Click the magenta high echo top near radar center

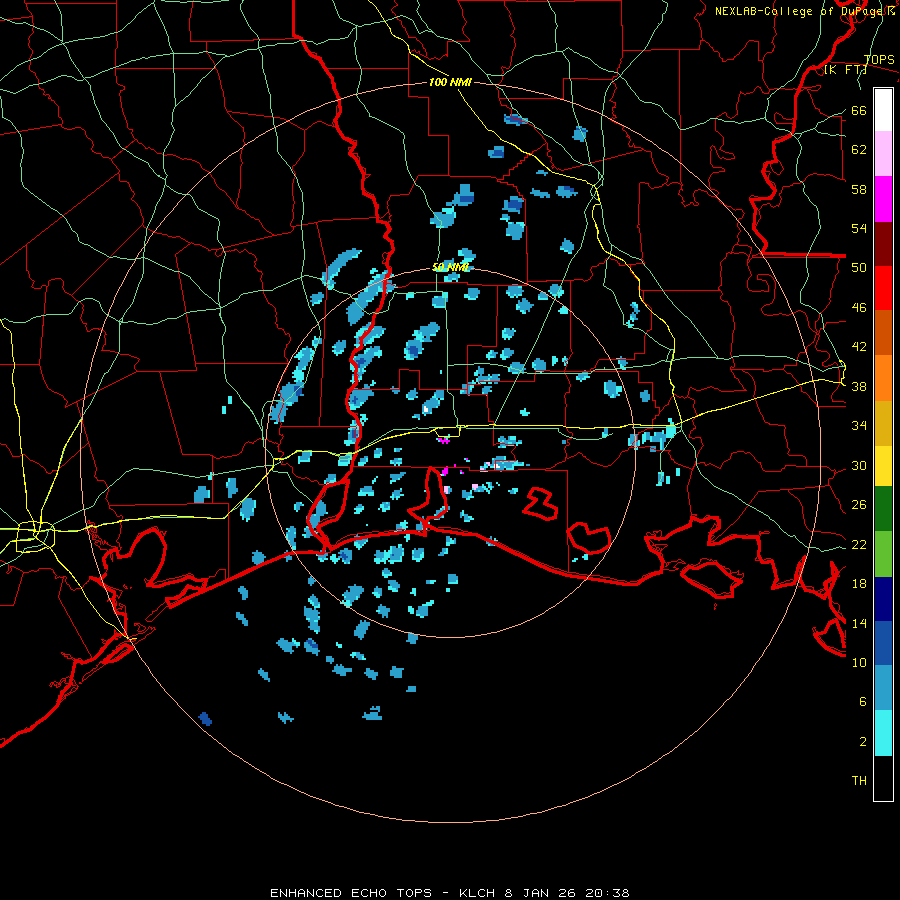[x=443, y=440]
